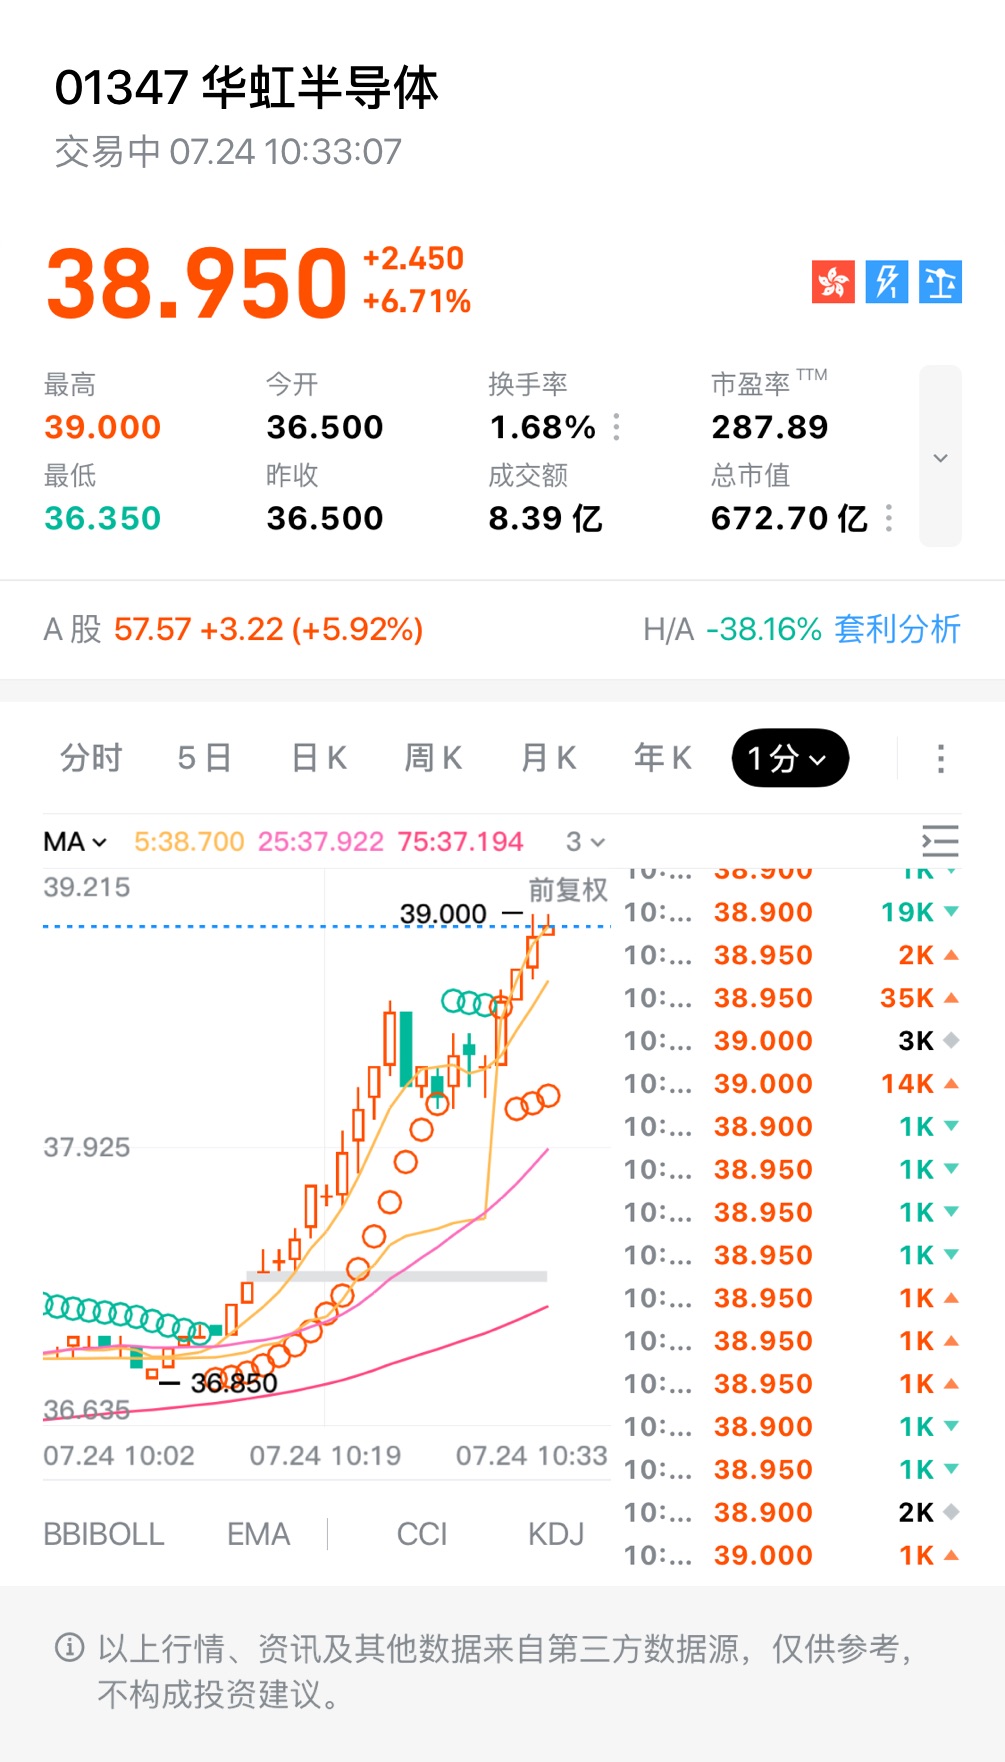Tap the list settings icon beside MA values
This screenshot has height=1762, width=1005.
coord(940,842)
